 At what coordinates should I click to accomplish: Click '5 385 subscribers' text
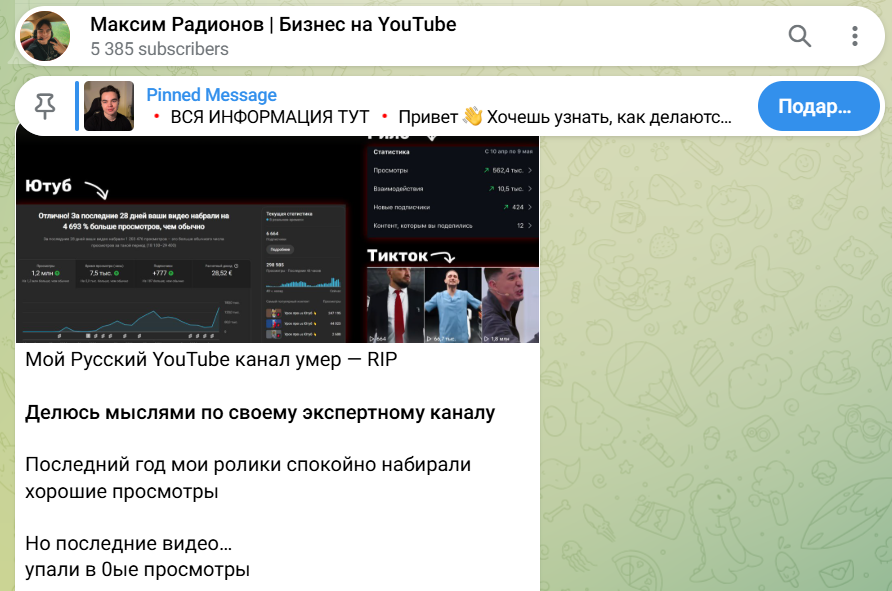(159, 49)
